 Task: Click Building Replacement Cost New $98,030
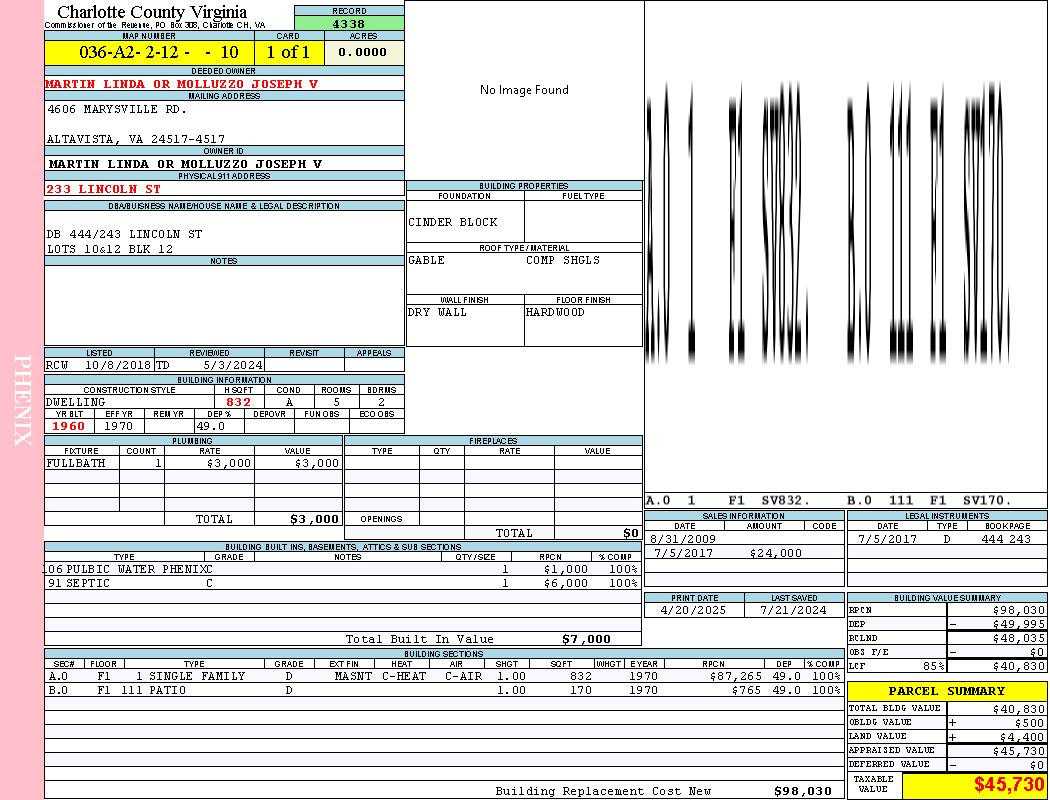(x=803, y=791)
